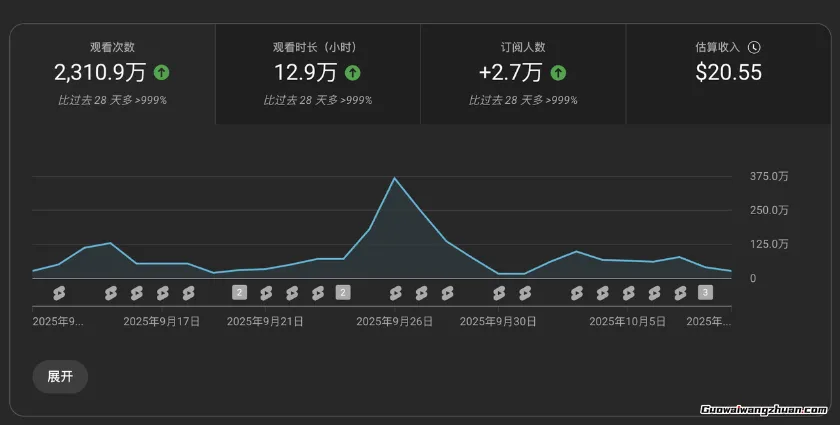Viewport: 840px width, 425px height.
Task: Switch to the 订阅人数 metric tab
Action: 523,74
